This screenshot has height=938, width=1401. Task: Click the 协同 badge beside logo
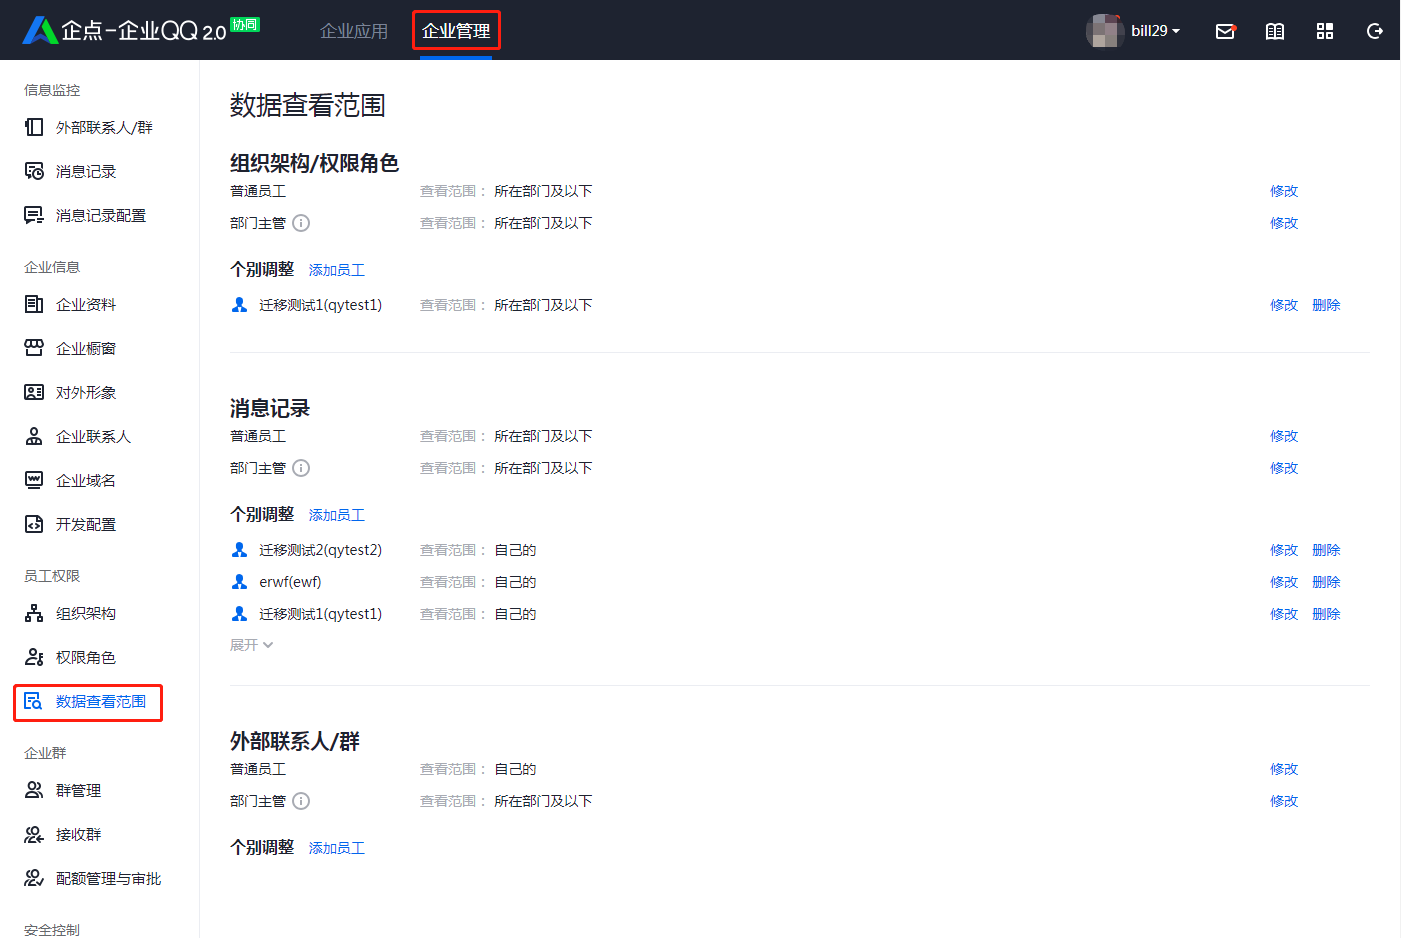click(x=245, y=24)
